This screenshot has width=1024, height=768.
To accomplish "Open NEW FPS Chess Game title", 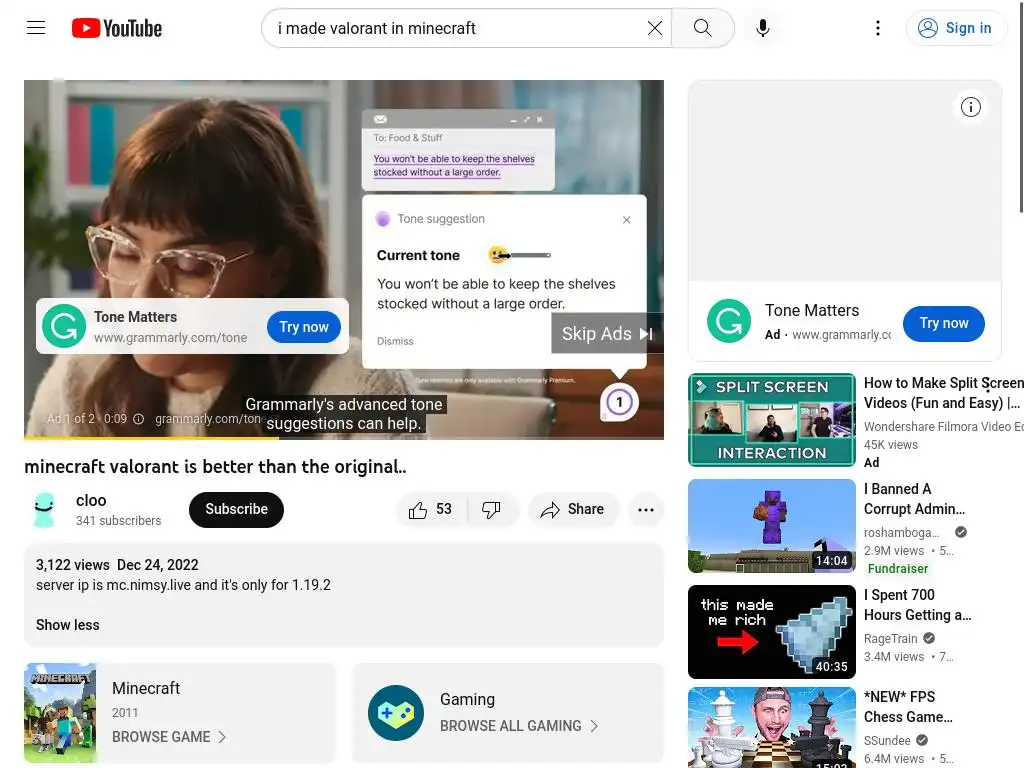I will pos(908,707).
